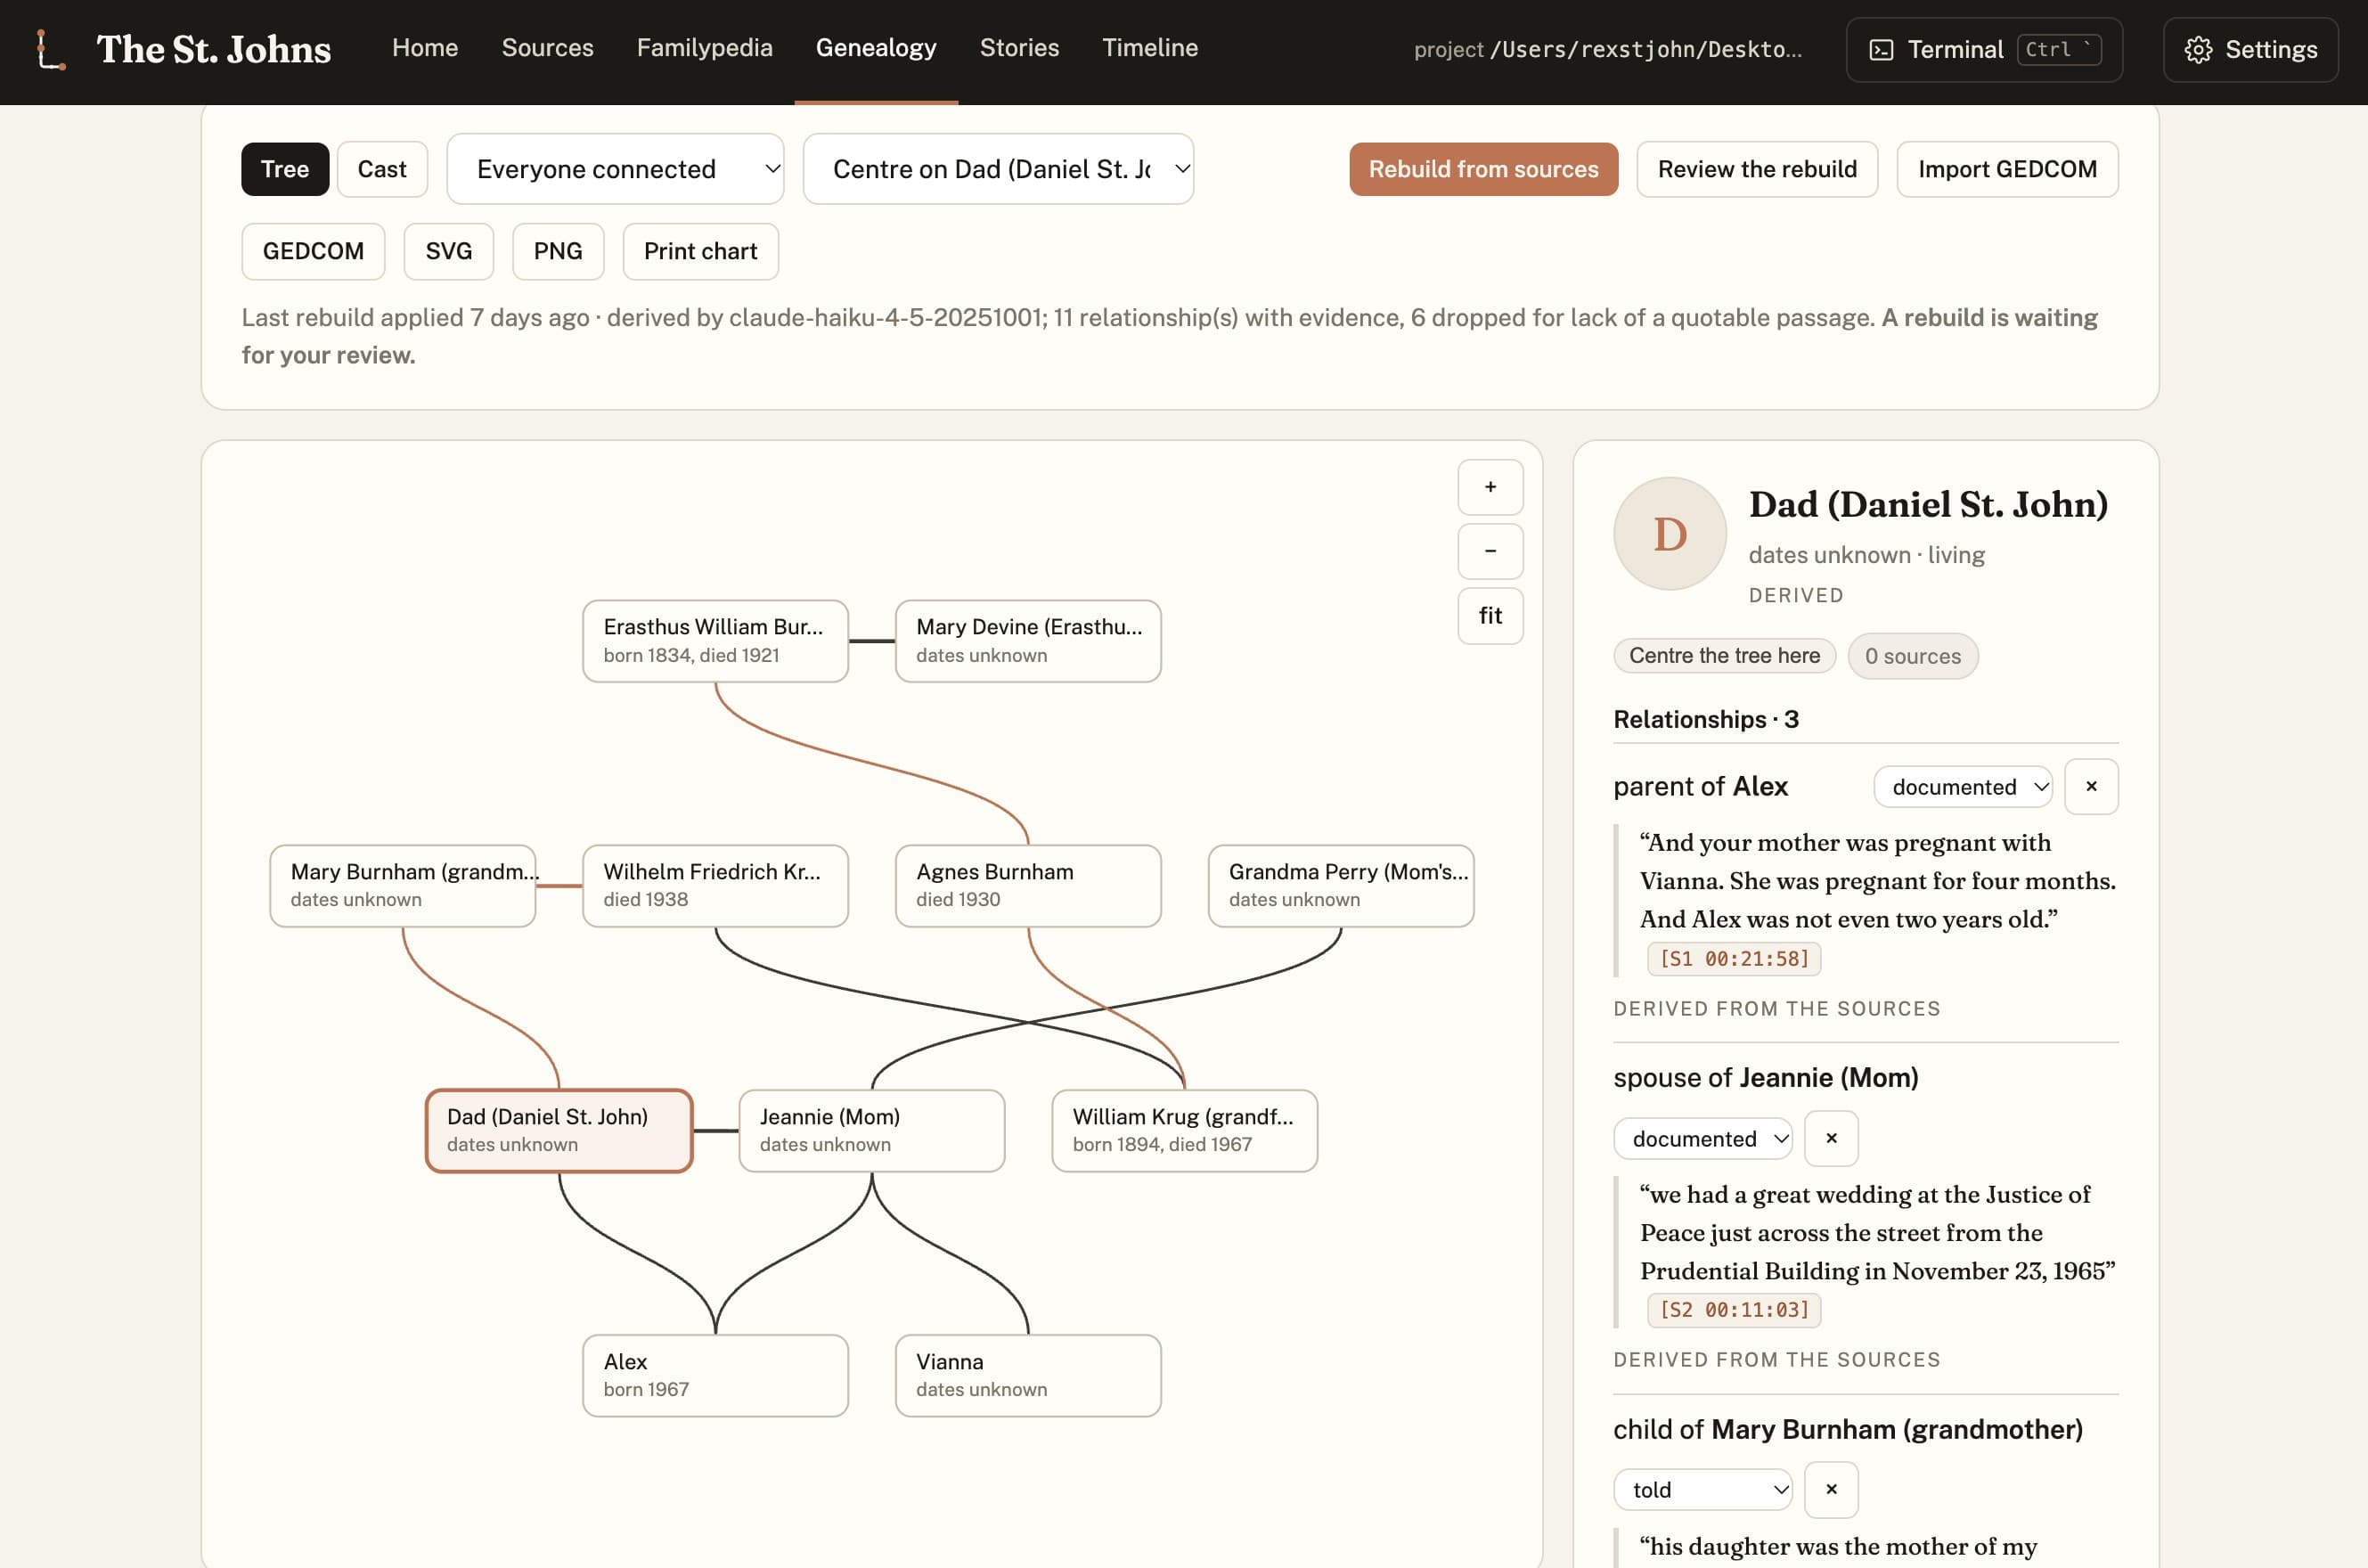
Task: Open the Centre on Dad dropdown
Action: click(998, 169)
